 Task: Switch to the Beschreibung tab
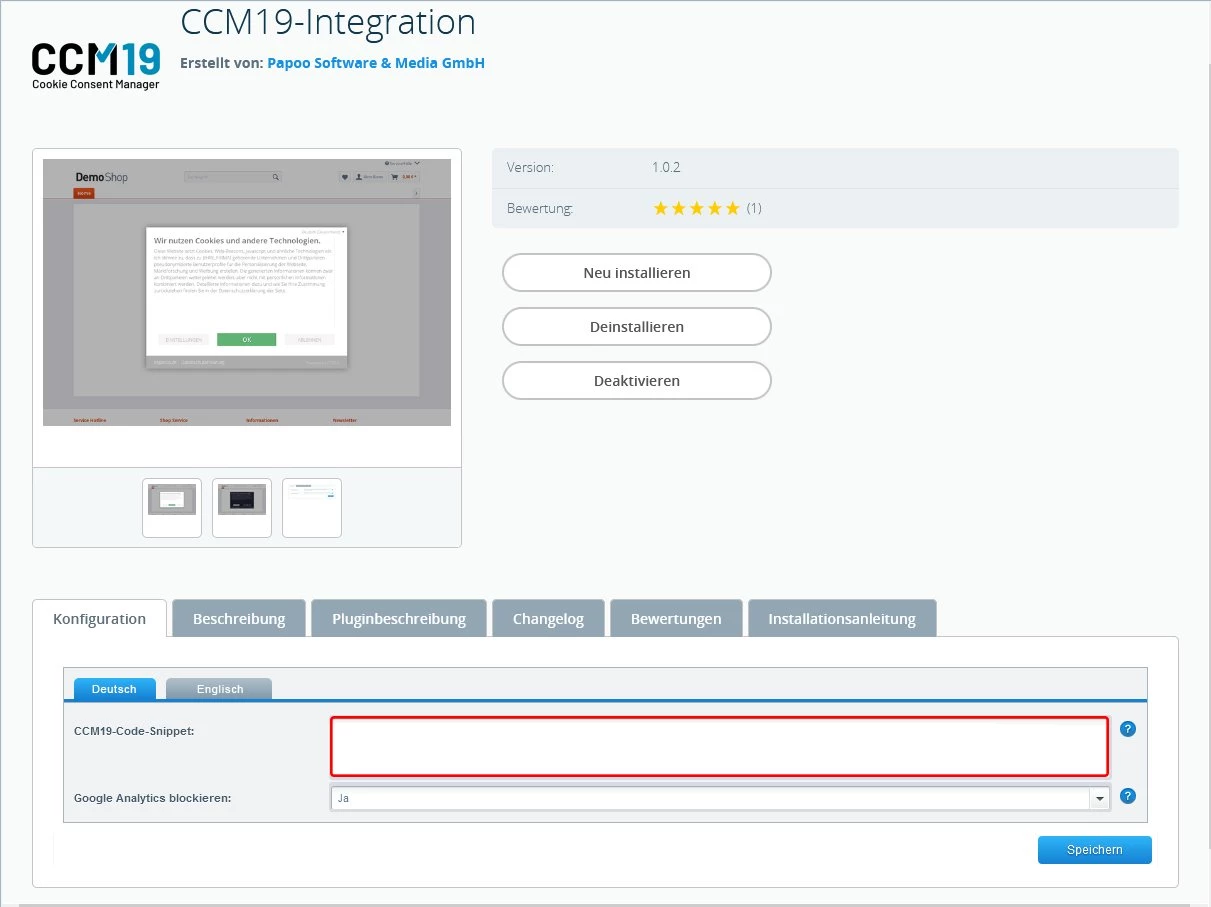coord(239,619)
